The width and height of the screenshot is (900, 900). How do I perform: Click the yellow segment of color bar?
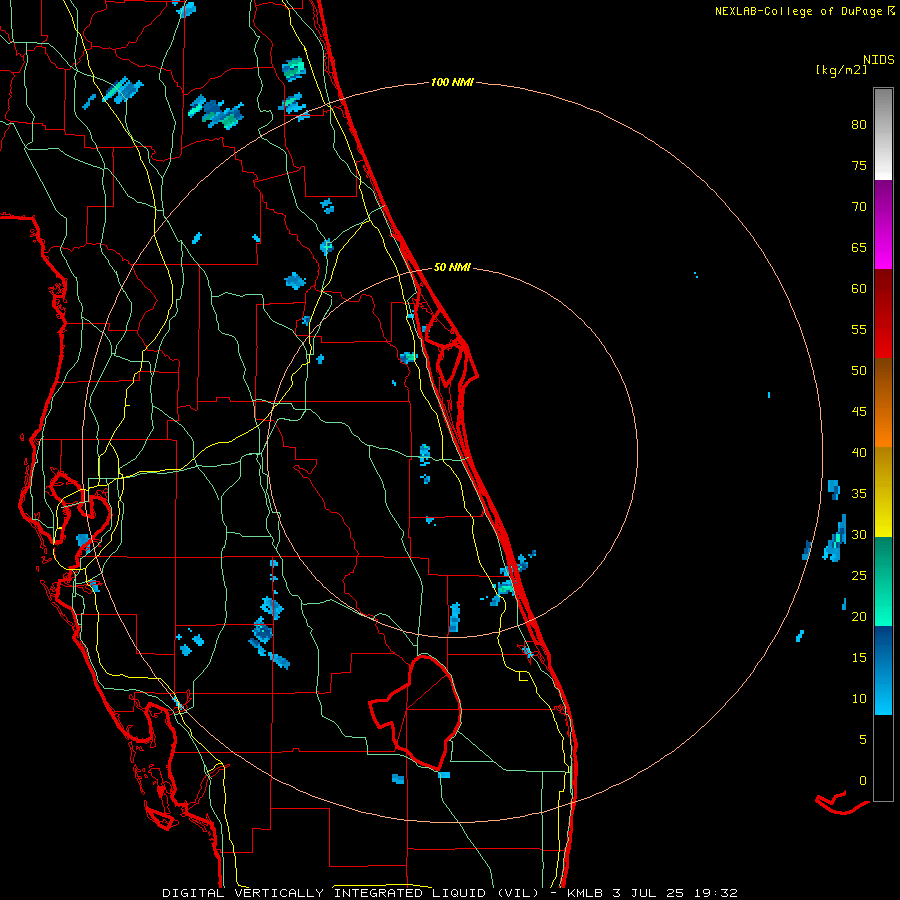coord(883,492)
